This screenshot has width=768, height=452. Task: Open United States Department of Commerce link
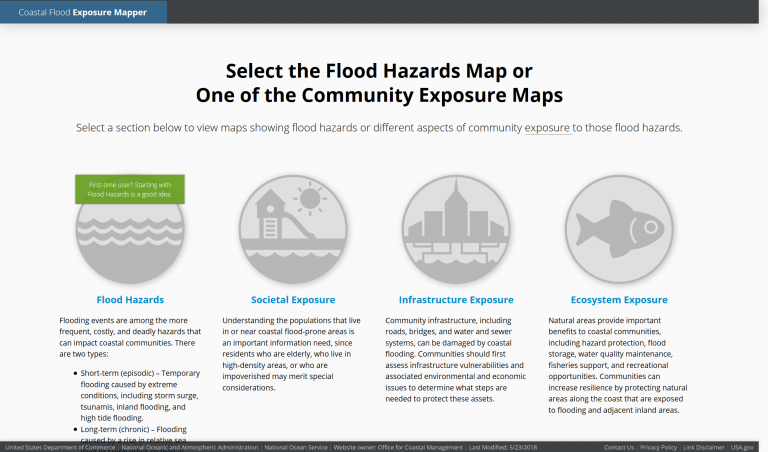click(59, 446)
